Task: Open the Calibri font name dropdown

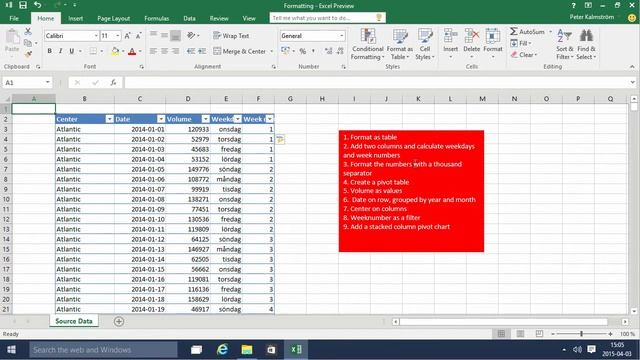Action: tap(96, 36)
